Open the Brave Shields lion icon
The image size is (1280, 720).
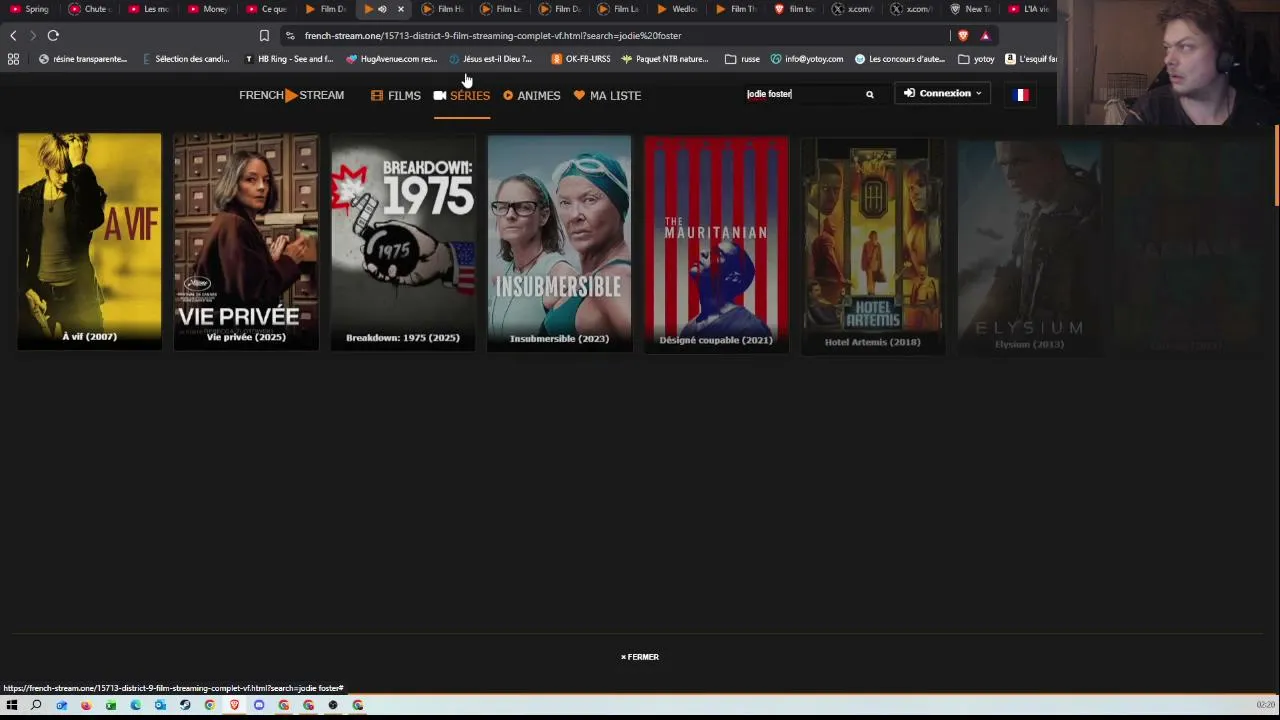[963, 36]
